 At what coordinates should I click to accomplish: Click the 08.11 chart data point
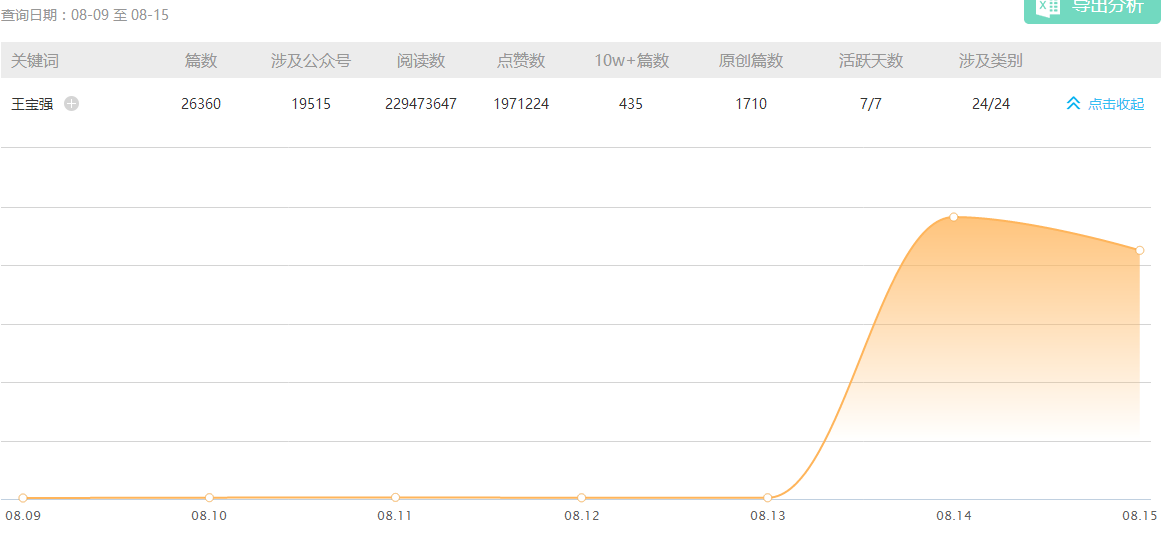point(395,497)
